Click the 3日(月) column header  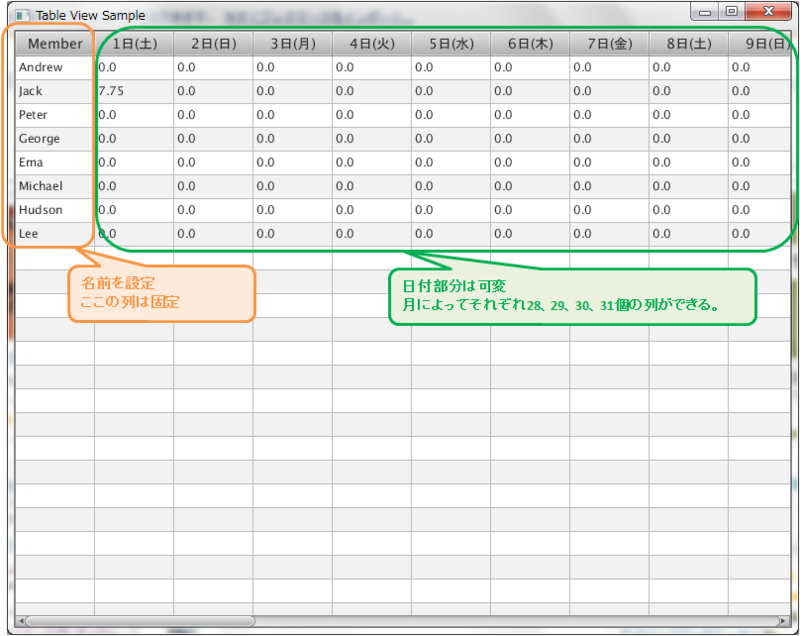click(x=292, y=44)
